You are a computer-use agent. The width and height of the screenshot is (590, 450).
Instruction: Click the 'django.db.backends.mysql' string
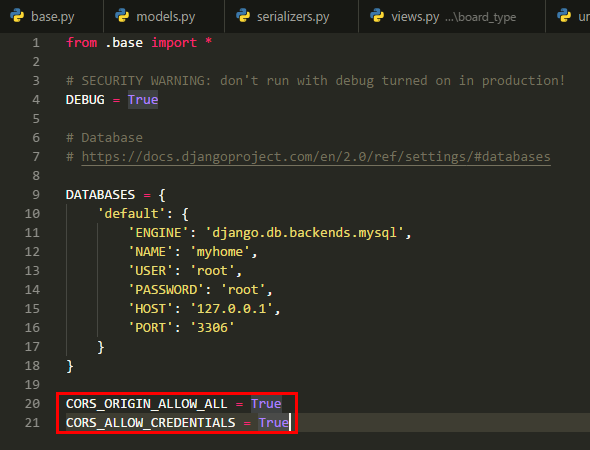pos(304,233)
